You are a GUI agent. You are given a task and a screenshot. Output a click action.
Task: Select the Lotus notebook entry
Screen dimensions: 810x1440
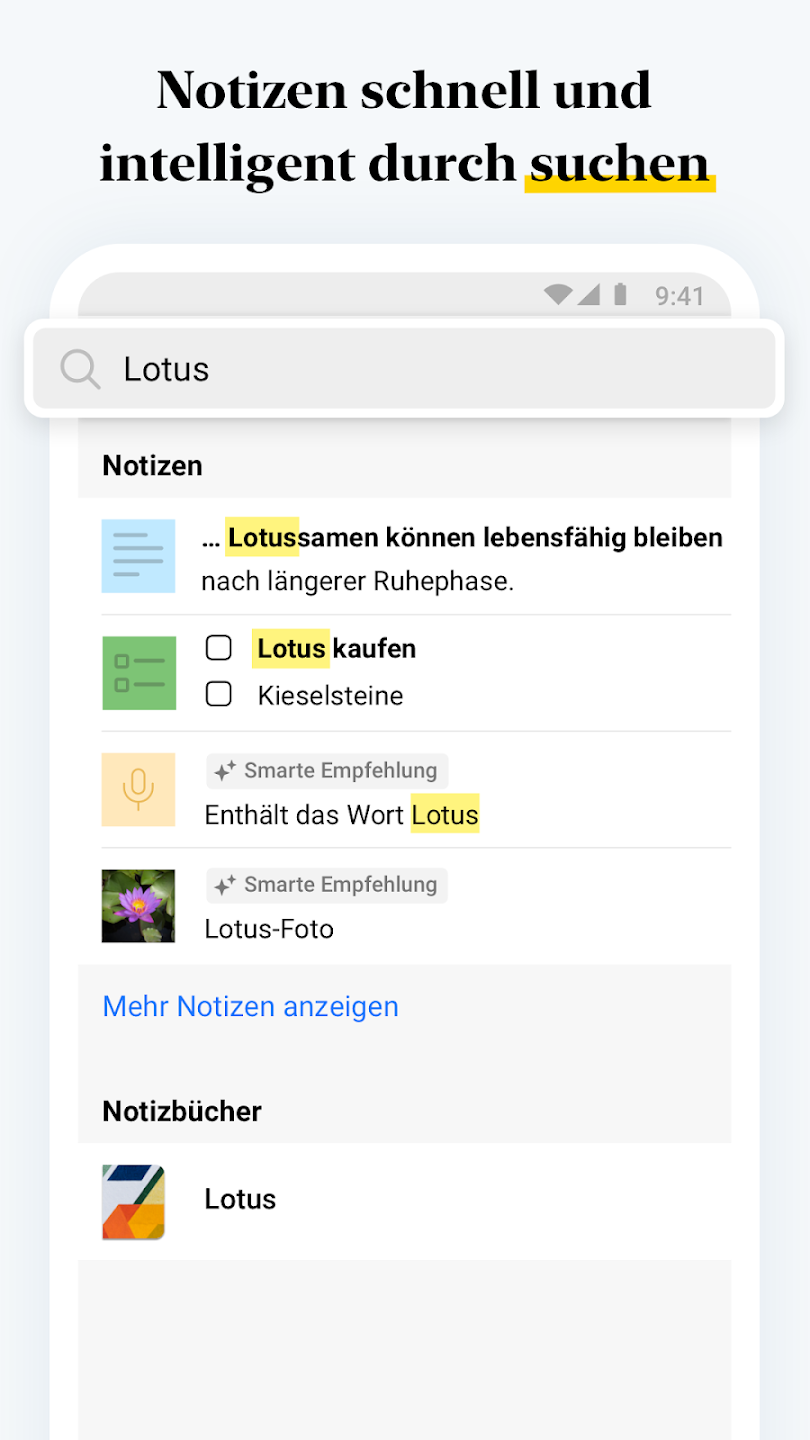point(405,1201)
